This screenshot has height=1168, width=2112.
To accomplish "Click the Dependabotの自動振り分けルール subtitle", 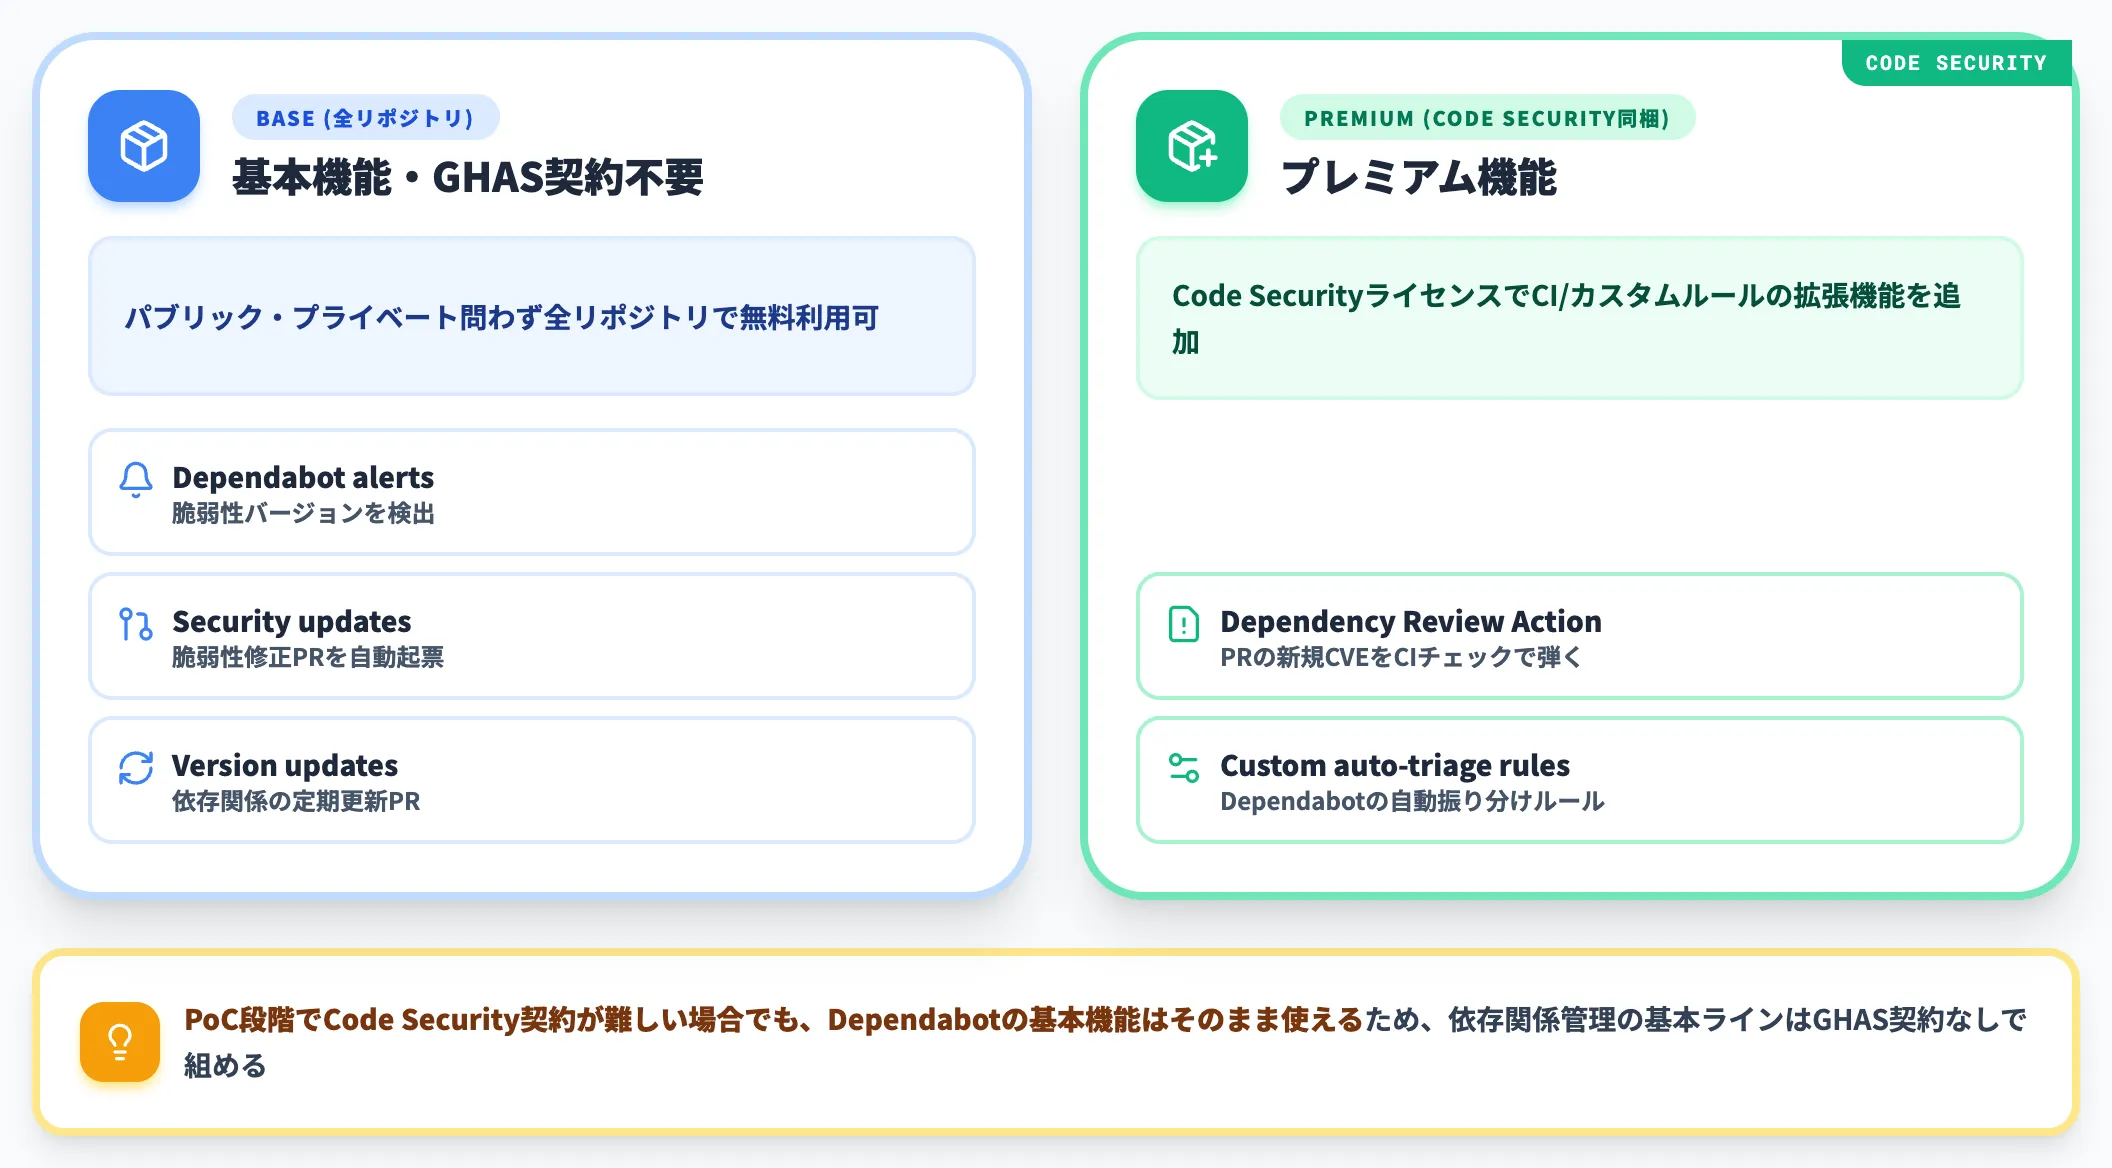I will (x=1412, y=801).
